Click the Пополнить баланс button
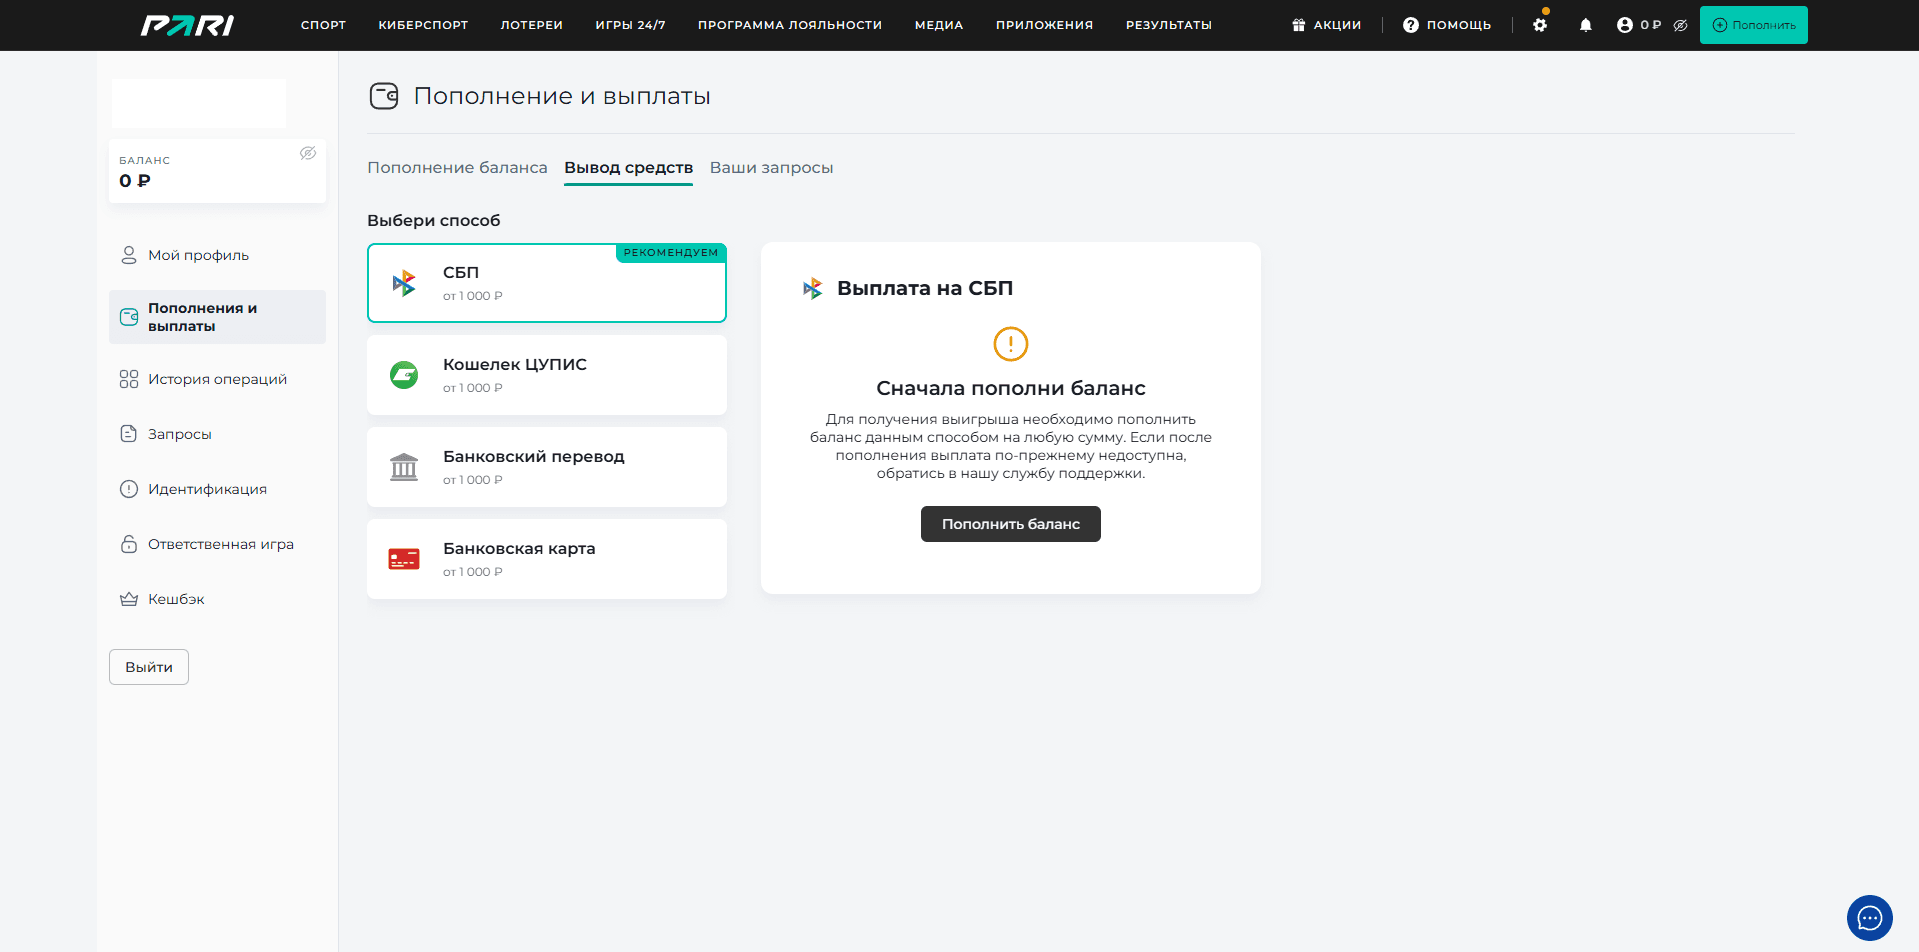 [1011, 524]
